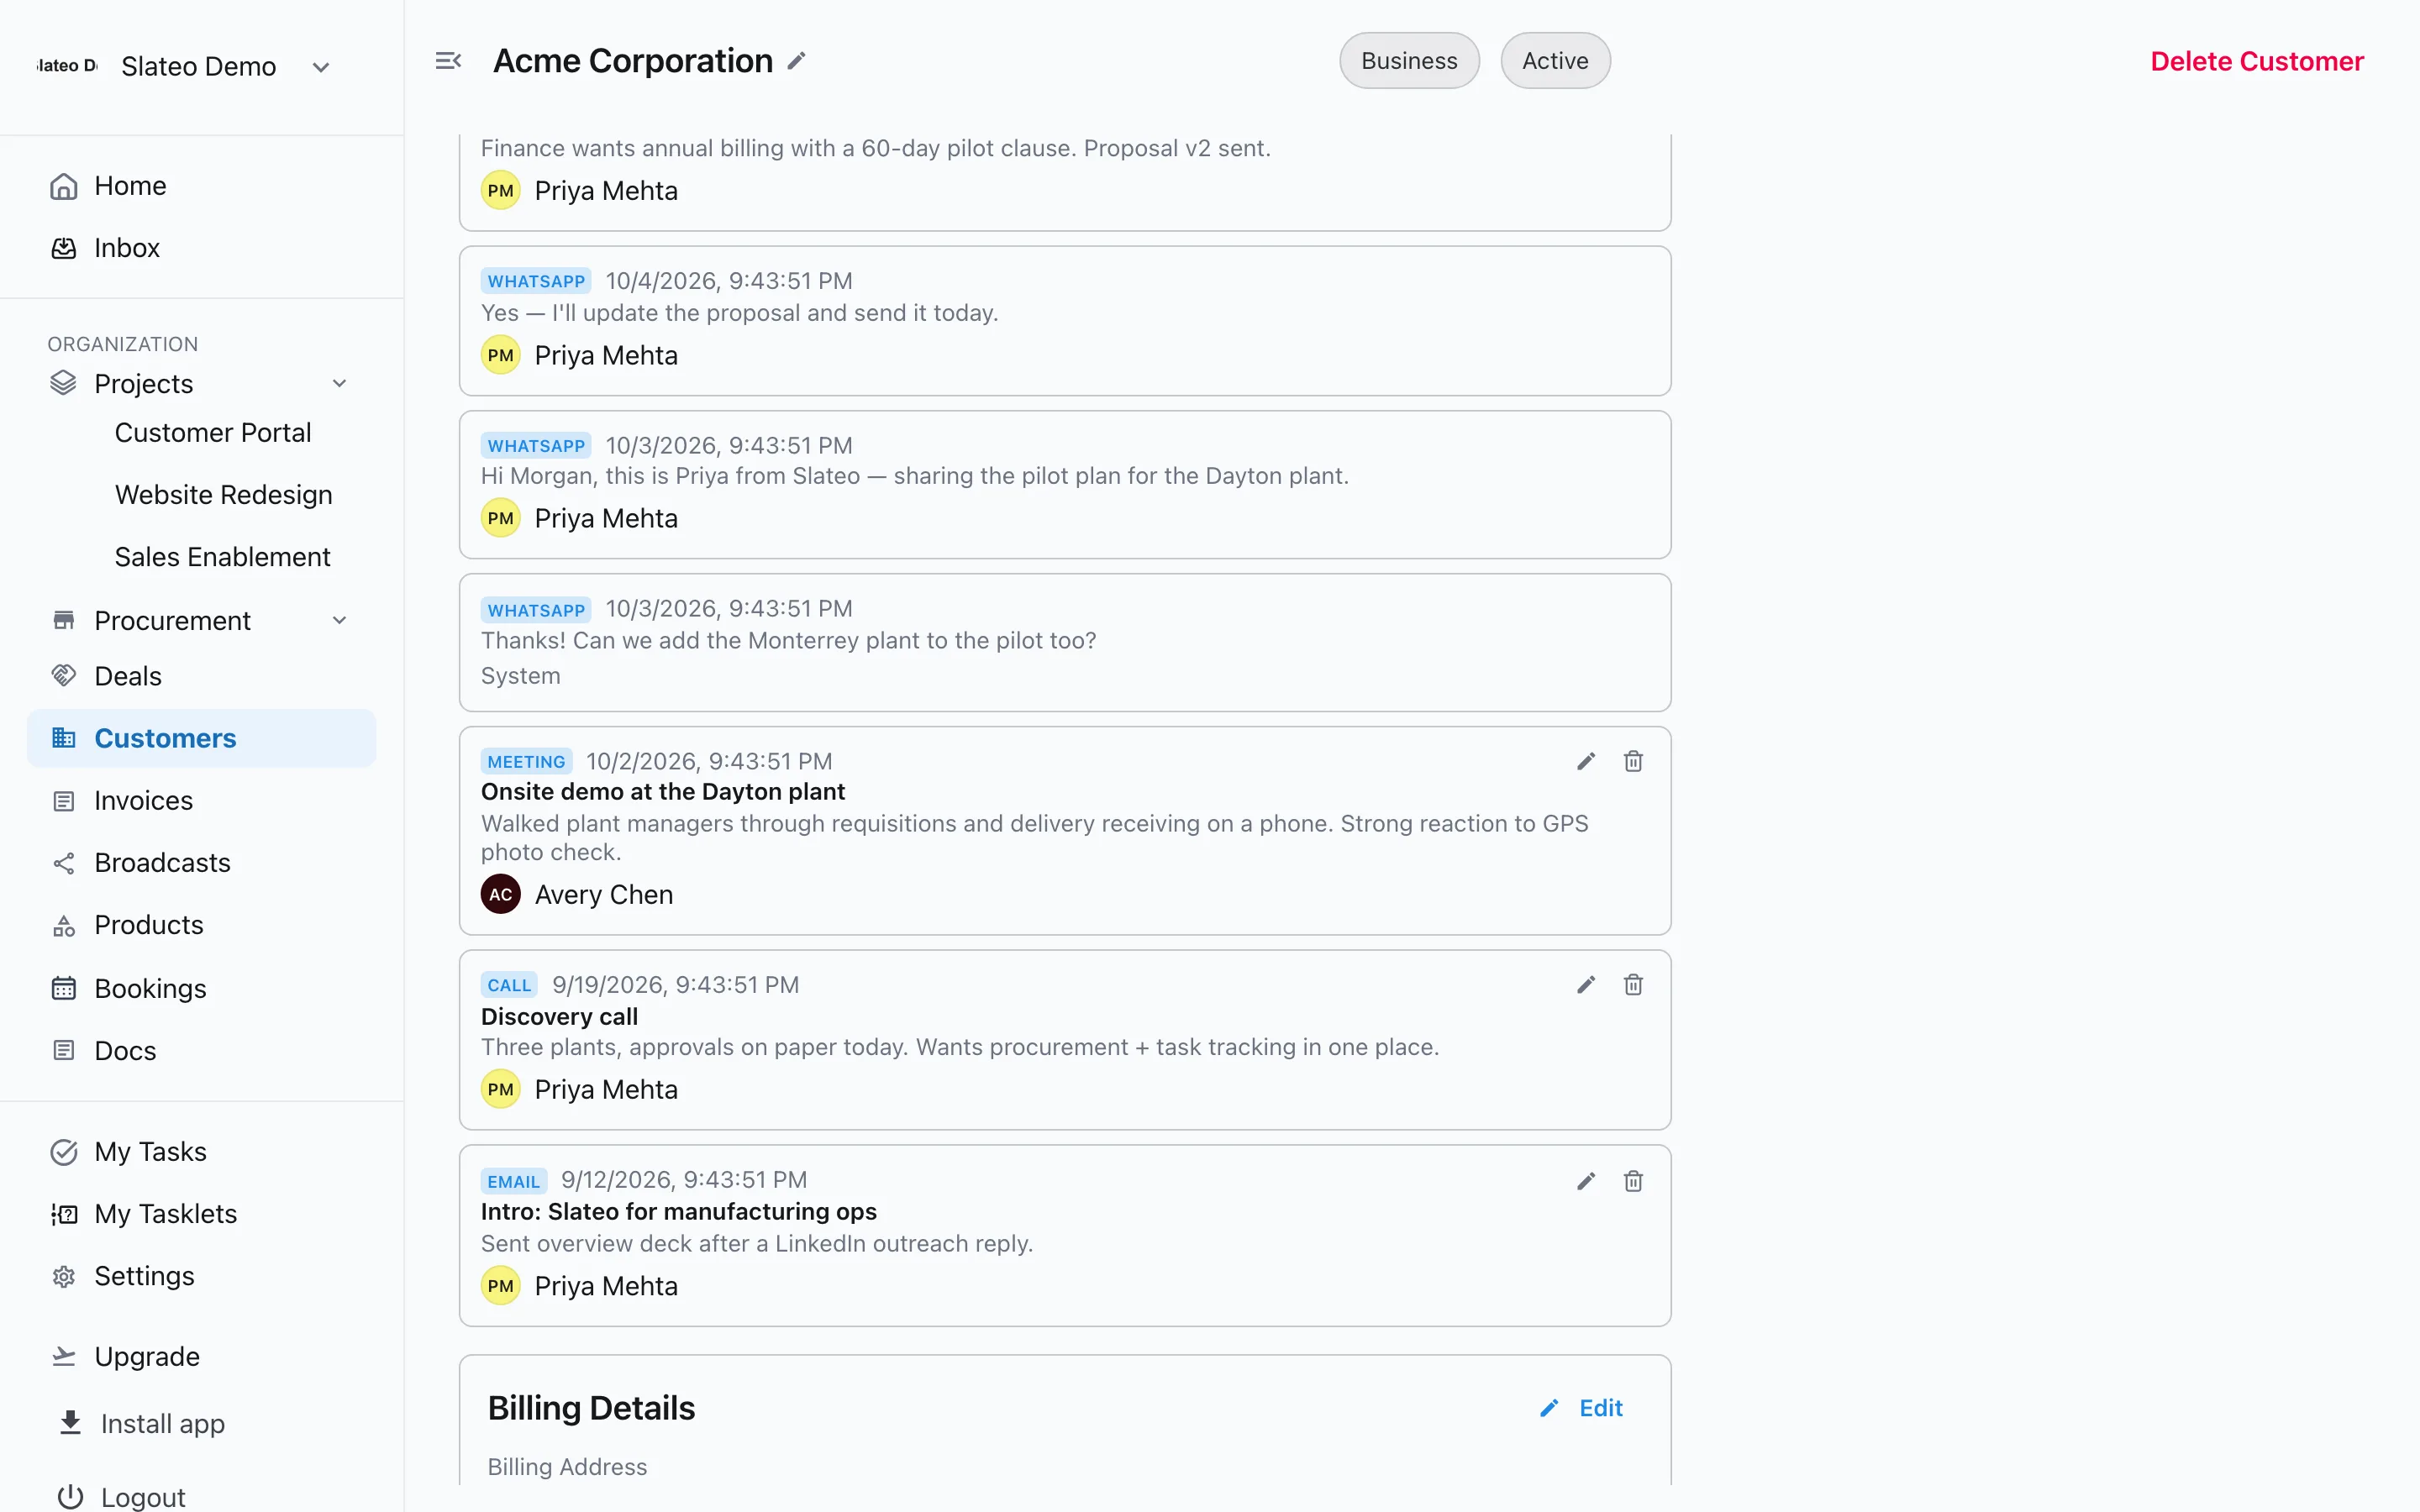This screenshot has height=1512, width=2420.
Task: Click the MEETING tag label
Action: [x=526, y=762]
